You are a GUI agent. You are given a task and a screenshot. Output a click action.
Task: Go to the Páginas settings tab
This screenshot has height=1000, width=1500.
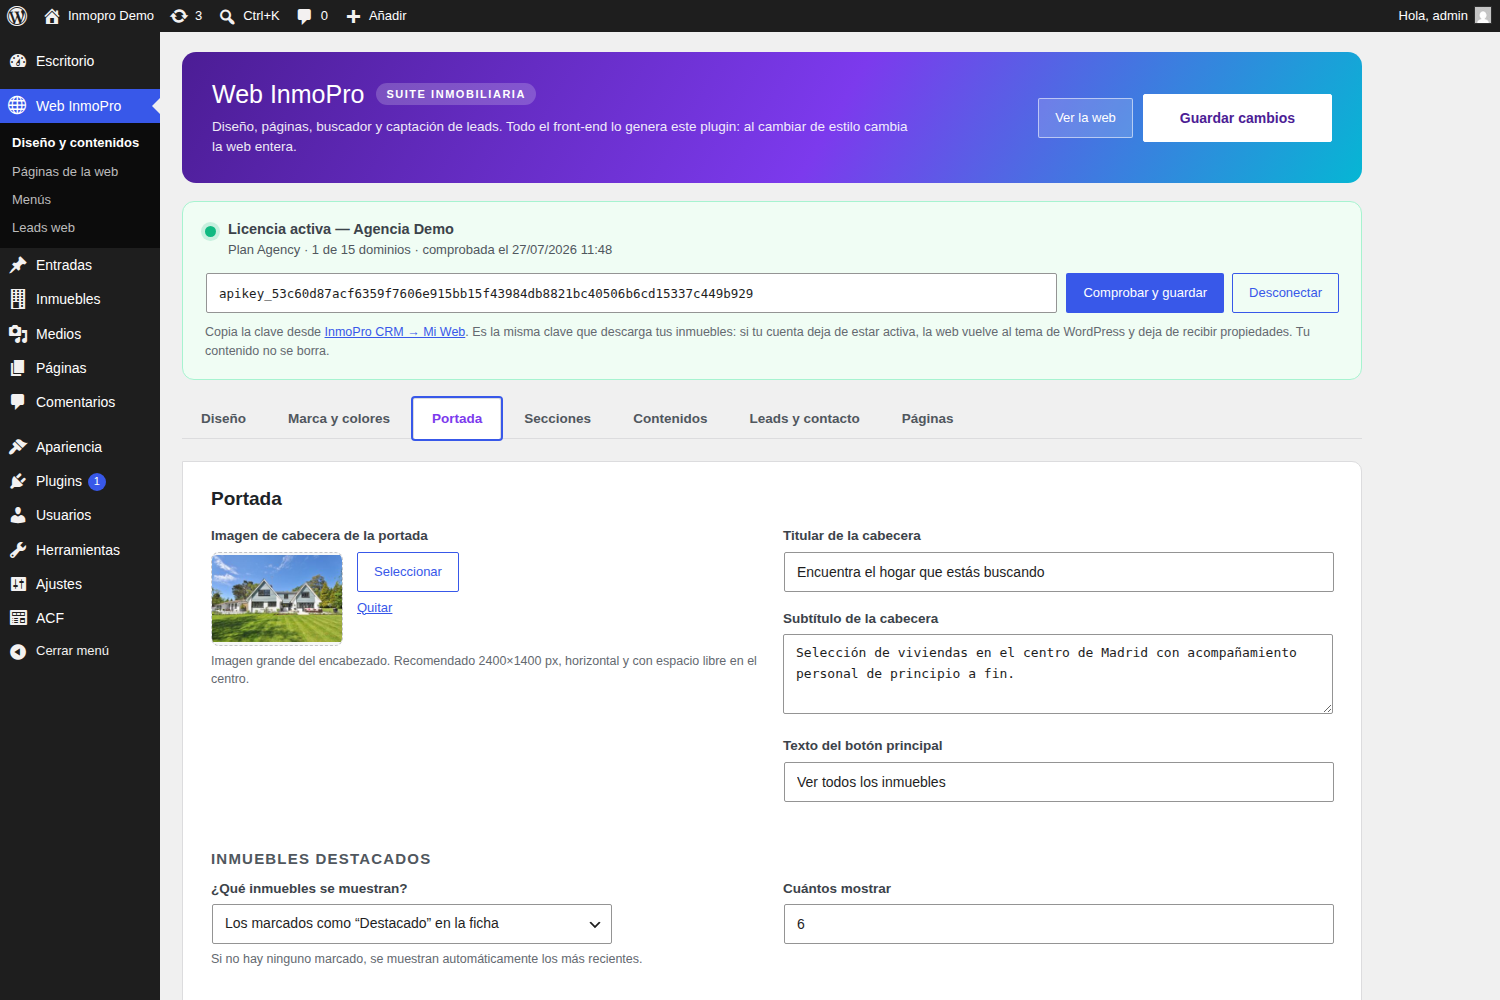[x=927, y=418]
